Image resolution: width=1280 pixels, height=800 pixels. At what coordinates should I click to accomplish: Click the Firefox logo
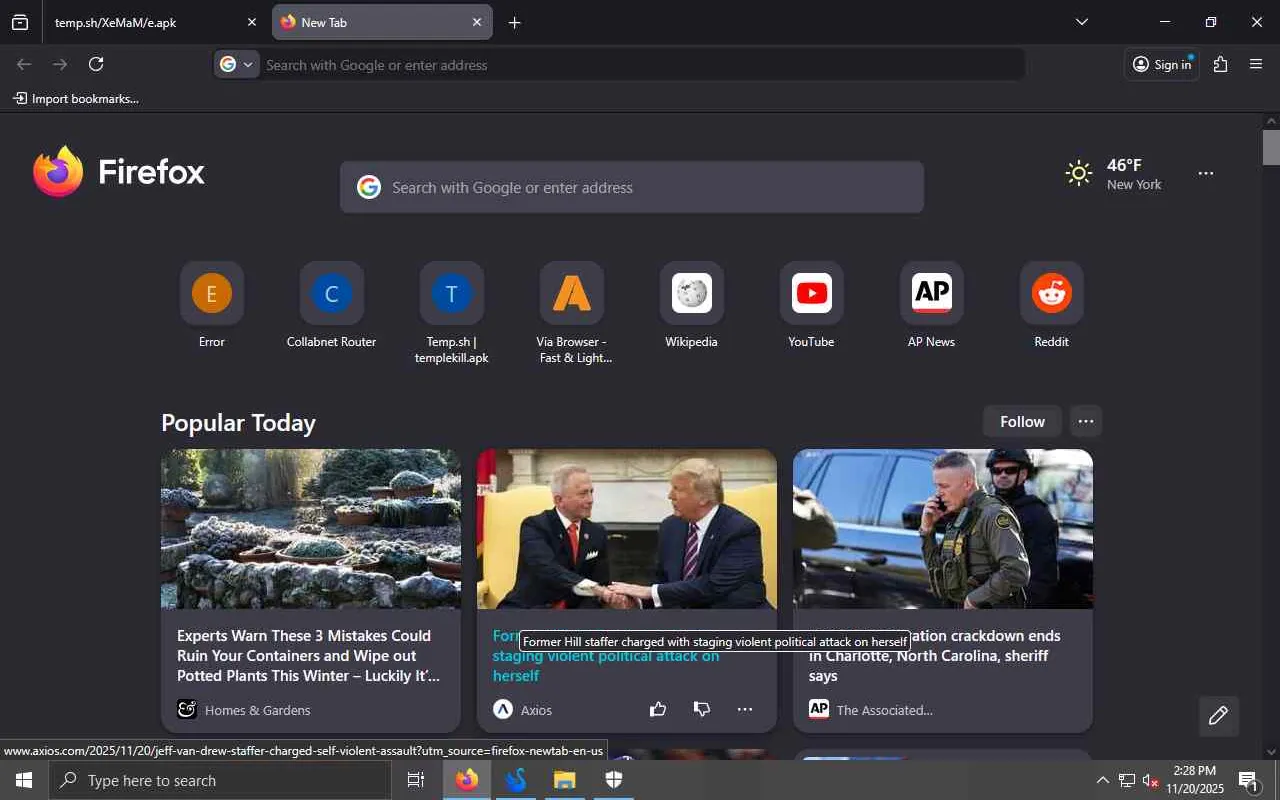point(119,172)
